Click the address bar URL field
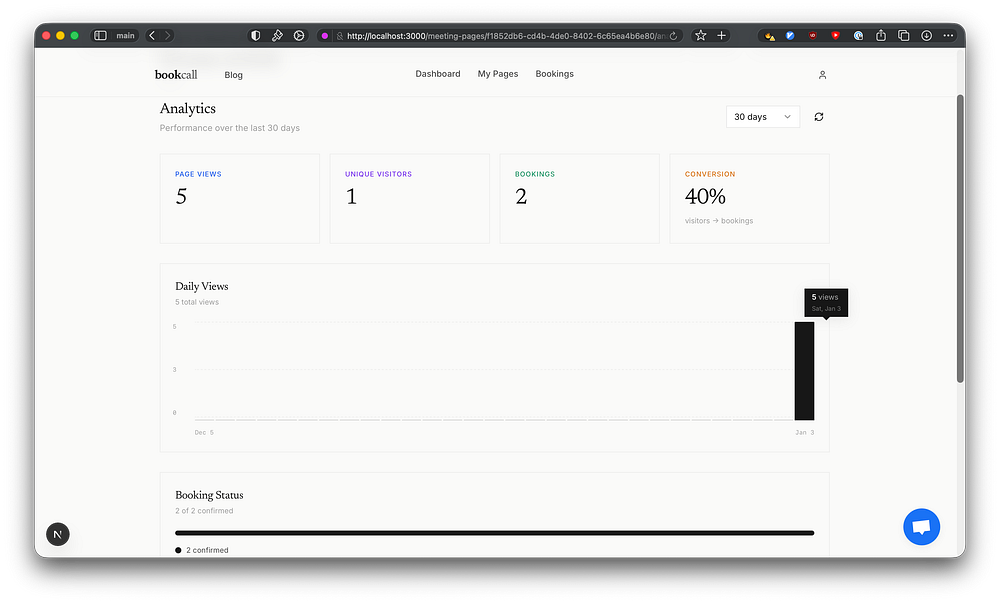The image size is (1000, 603). pyautogui.click(x=501, y=36)
